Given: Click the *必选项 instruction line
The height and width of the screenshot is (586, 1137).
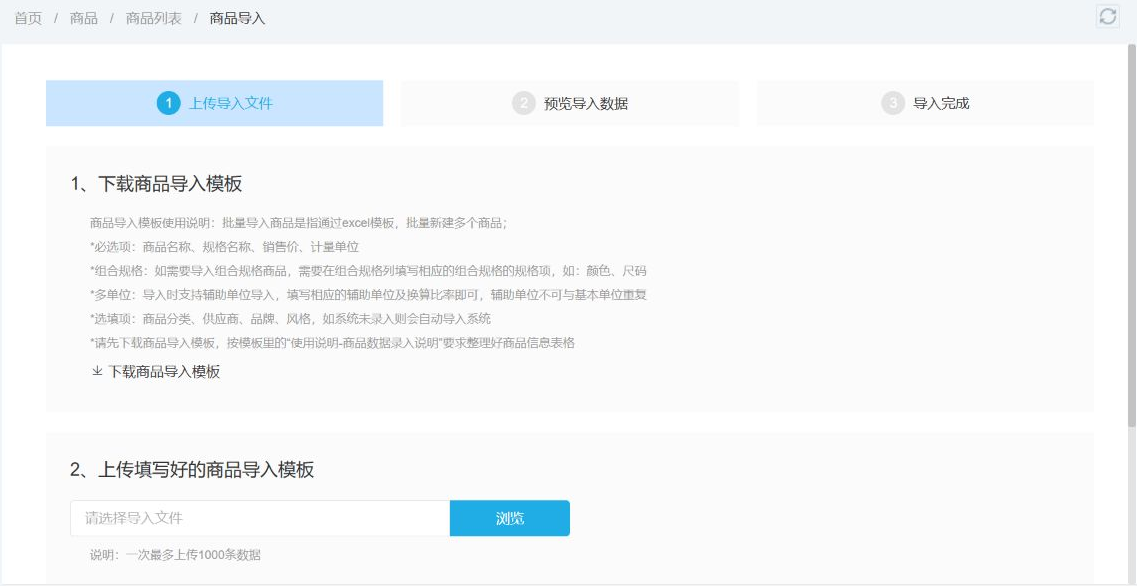Looking at the screenshot, I should (225, 247).
